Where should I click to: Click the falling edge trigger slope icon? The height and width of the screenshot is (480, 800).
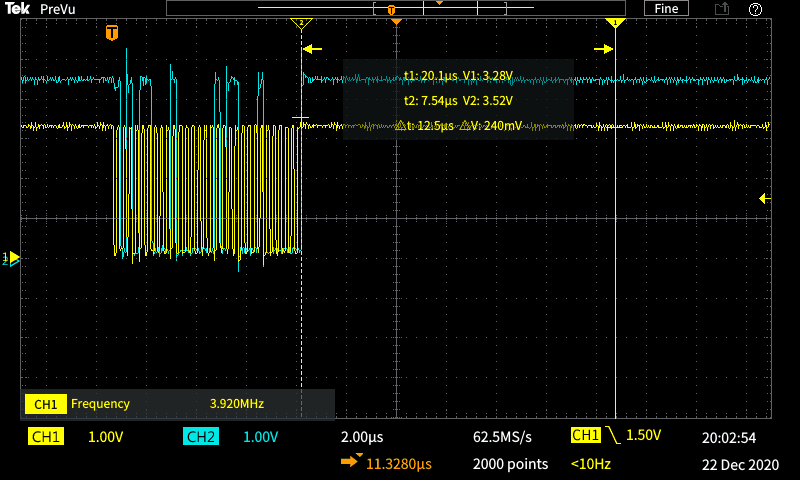click(612, 437)
